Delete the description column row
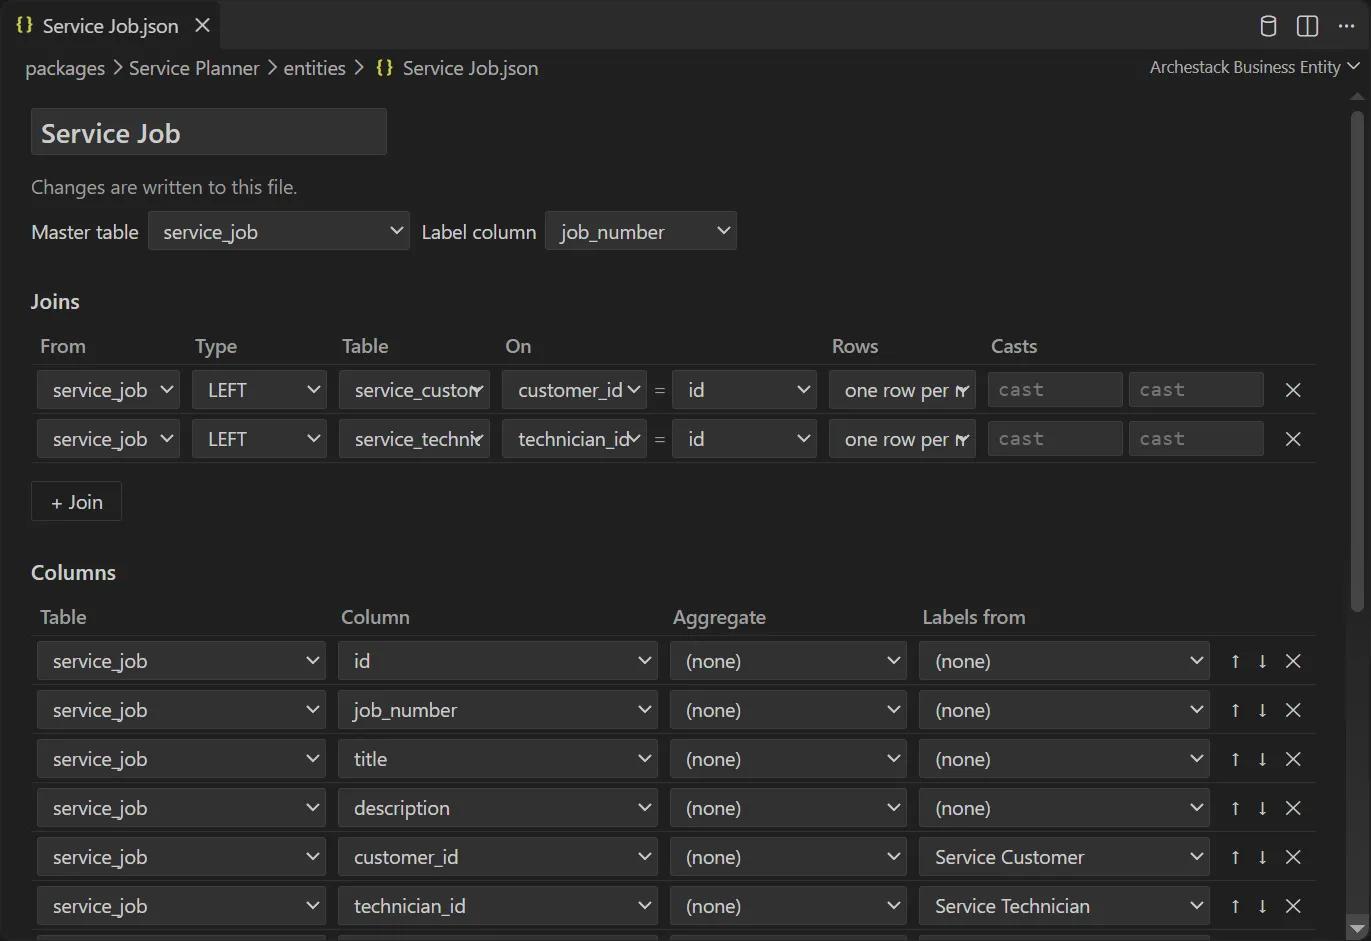 pos(1293,808)
